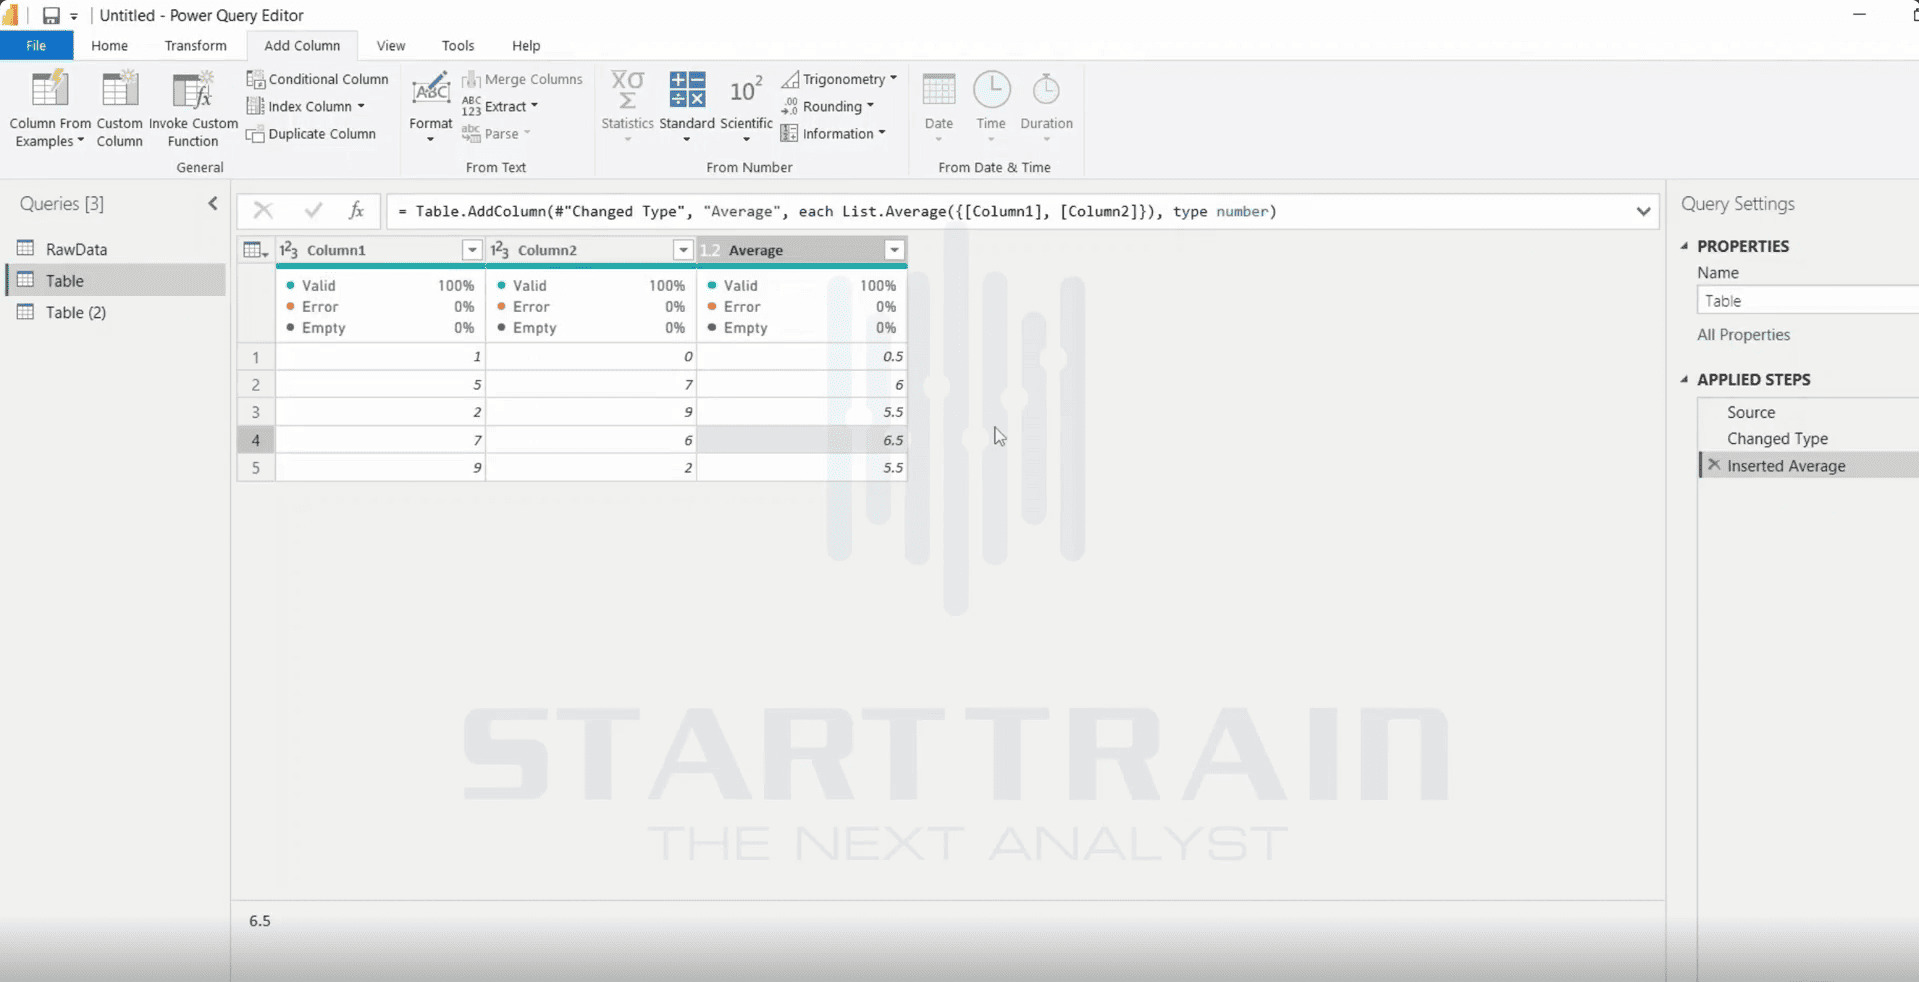Click Column2 data type icon
The image size is (1919, 982).
coord(500,250)
